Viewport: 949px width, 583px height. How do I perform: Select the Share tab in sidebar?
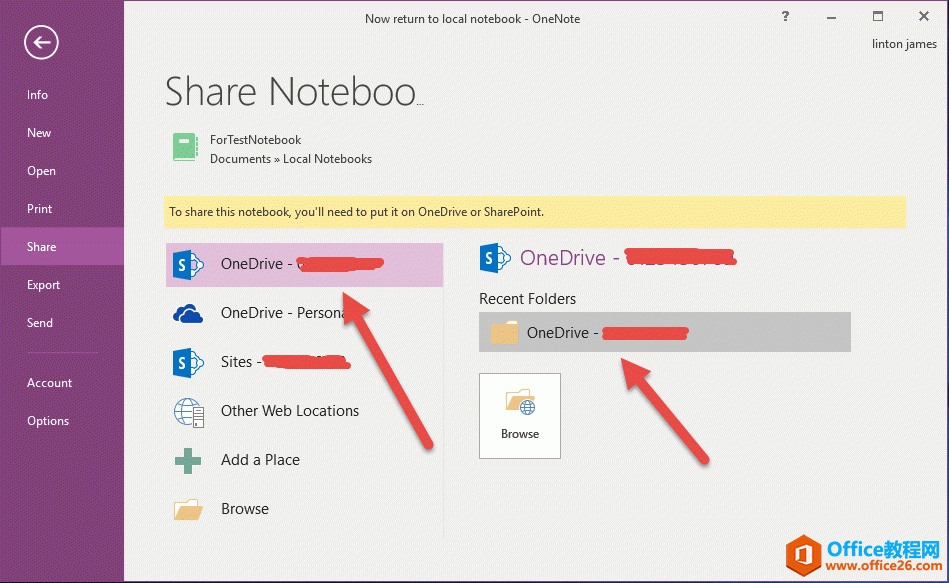[x=62, y=246]
